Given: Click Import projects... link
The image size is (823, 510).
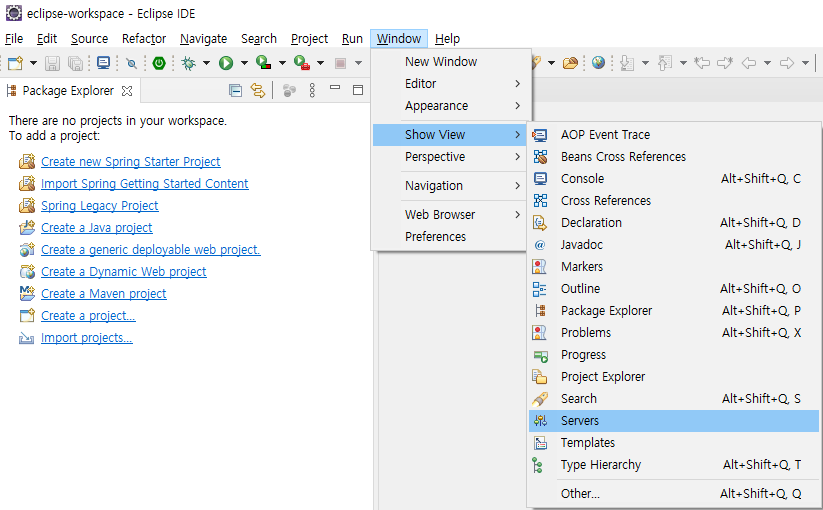Looking at the screenshot, I should (x=87, y=338).
